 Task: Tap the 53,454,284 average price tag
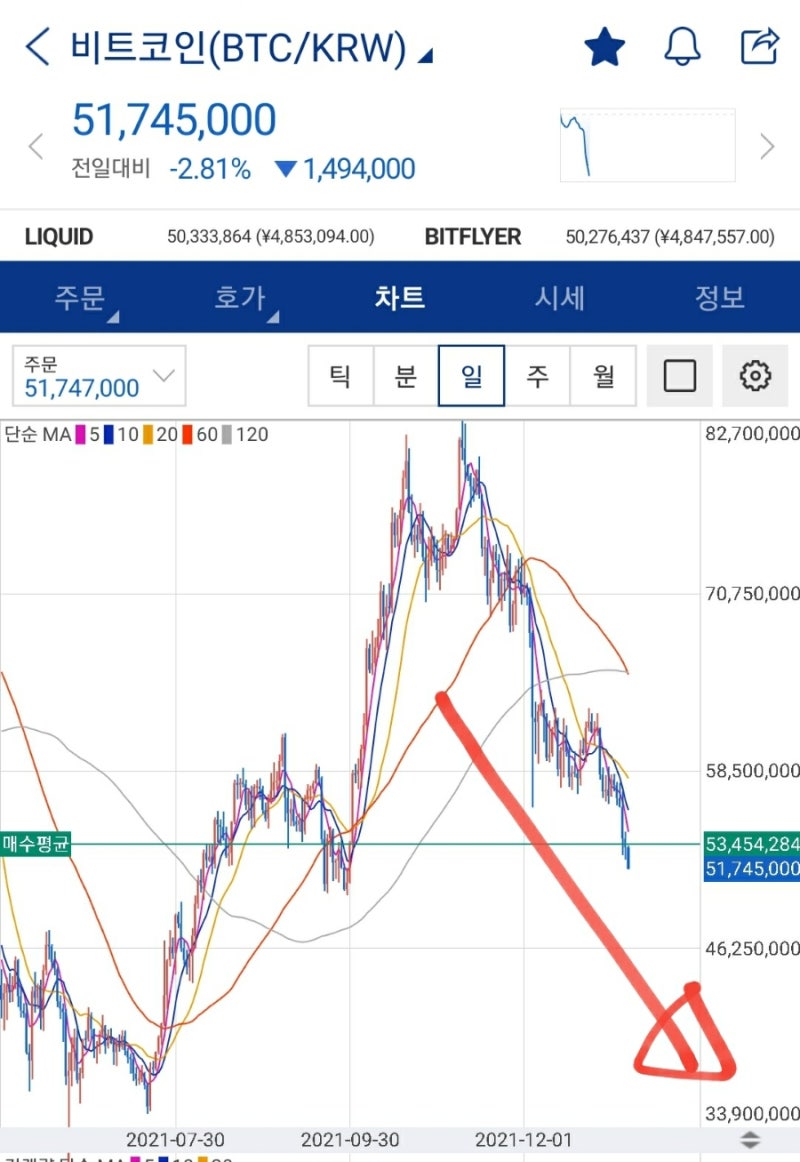[x=752, y=843]
